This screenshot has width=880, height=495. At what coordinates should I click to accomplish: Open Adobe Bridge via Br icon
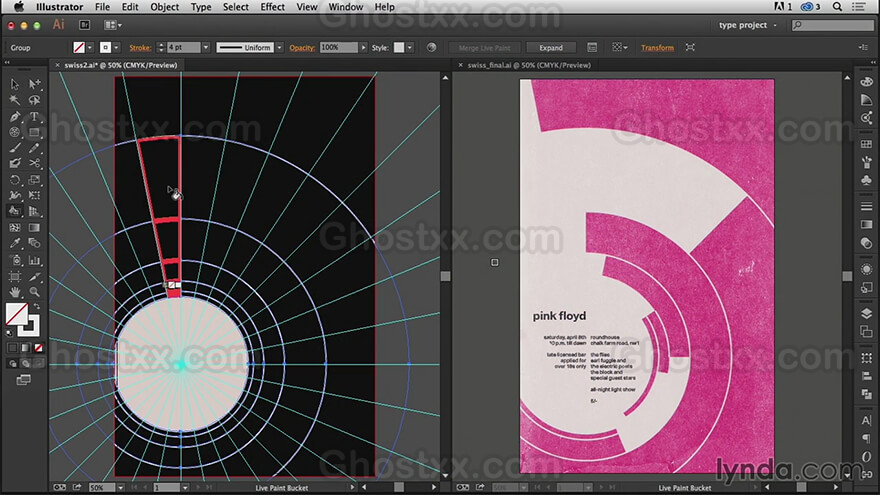[85, 25]
